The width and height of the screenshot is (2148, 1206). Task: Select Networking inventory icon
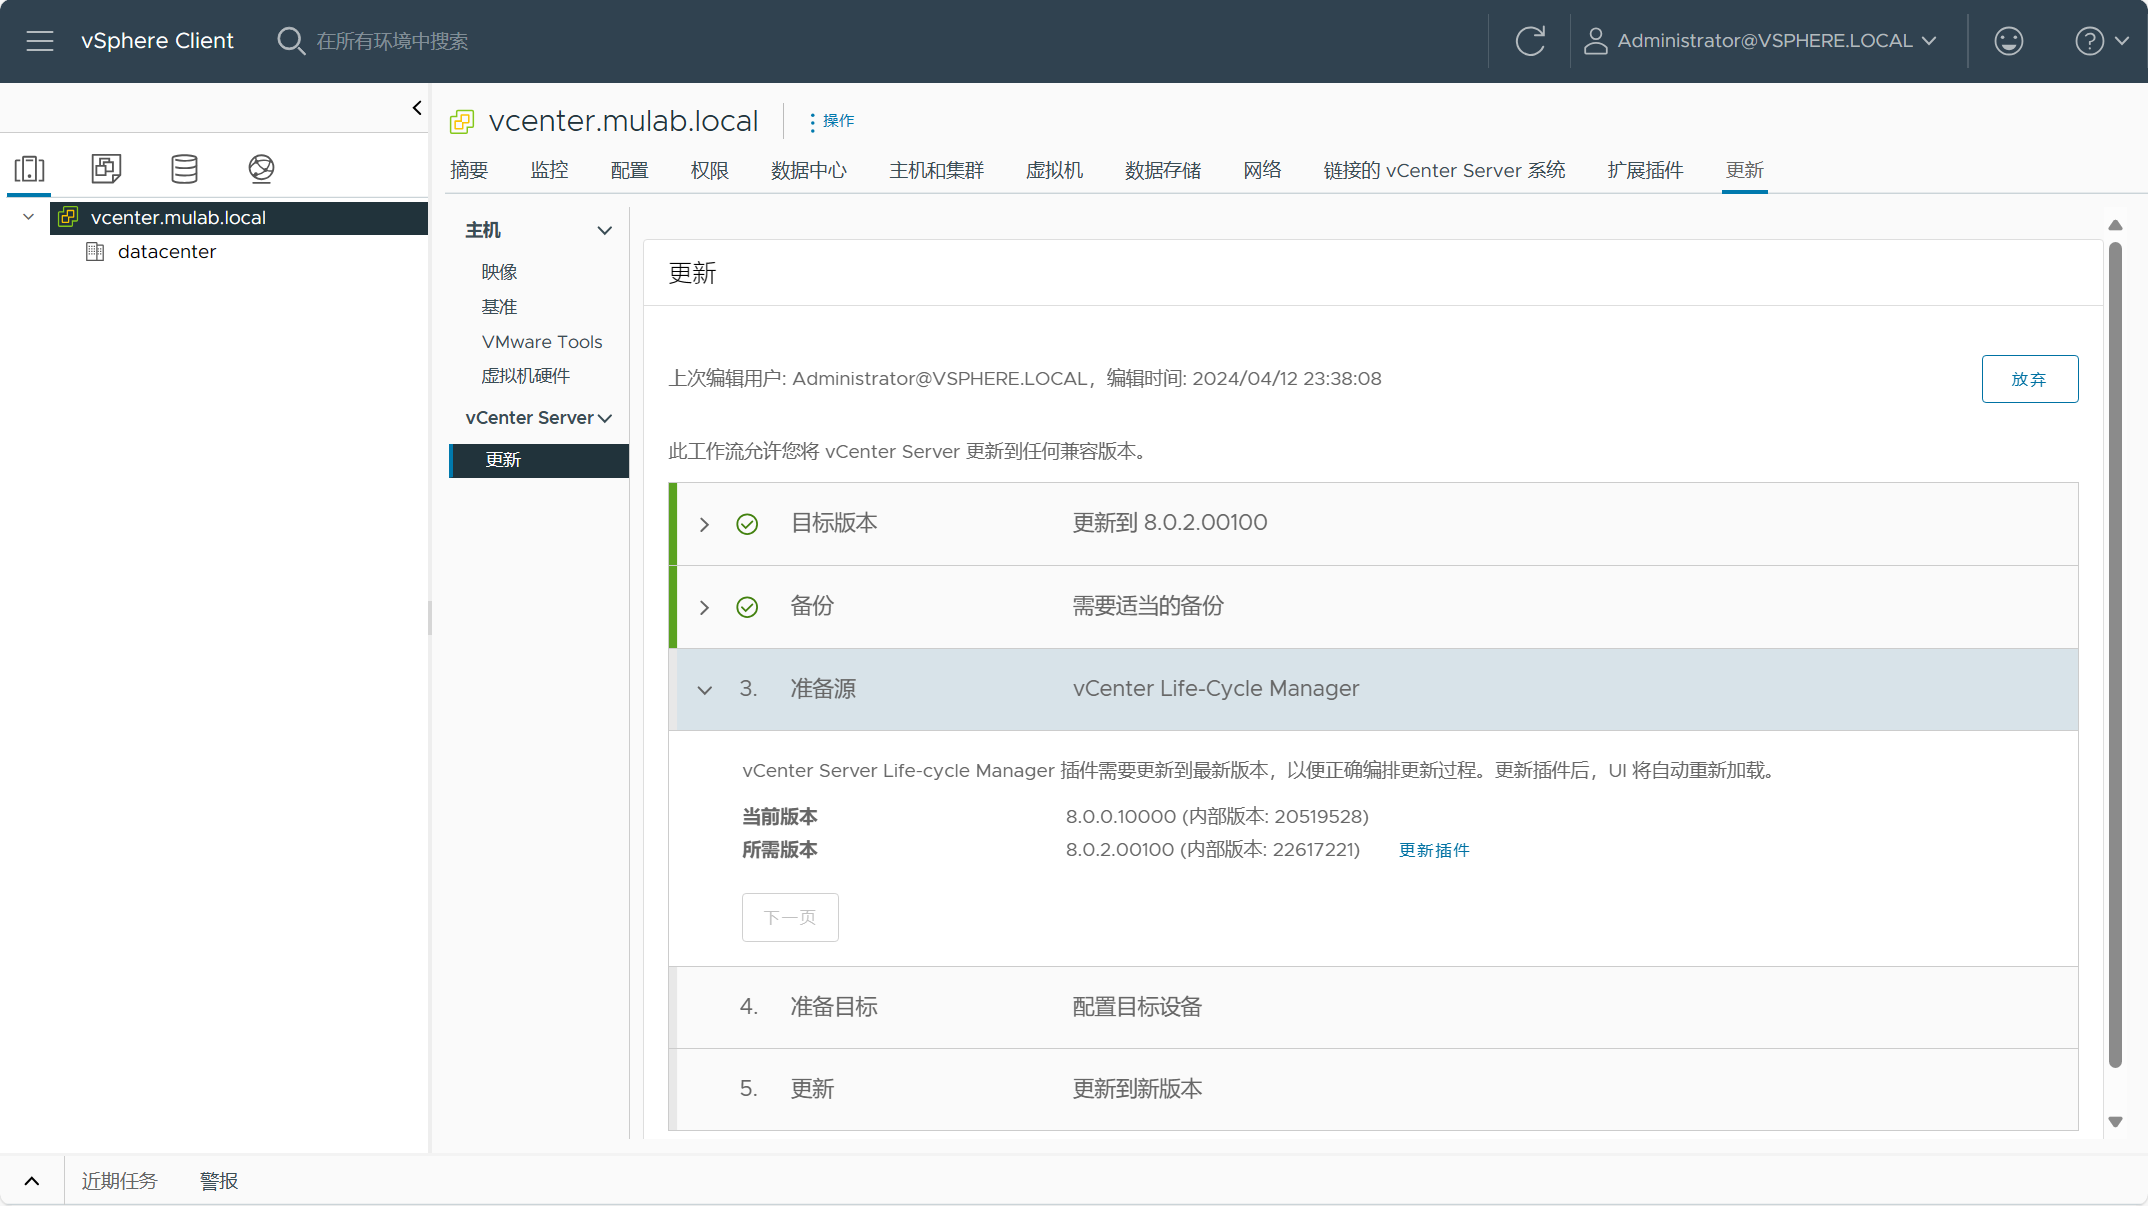point(261,168)
